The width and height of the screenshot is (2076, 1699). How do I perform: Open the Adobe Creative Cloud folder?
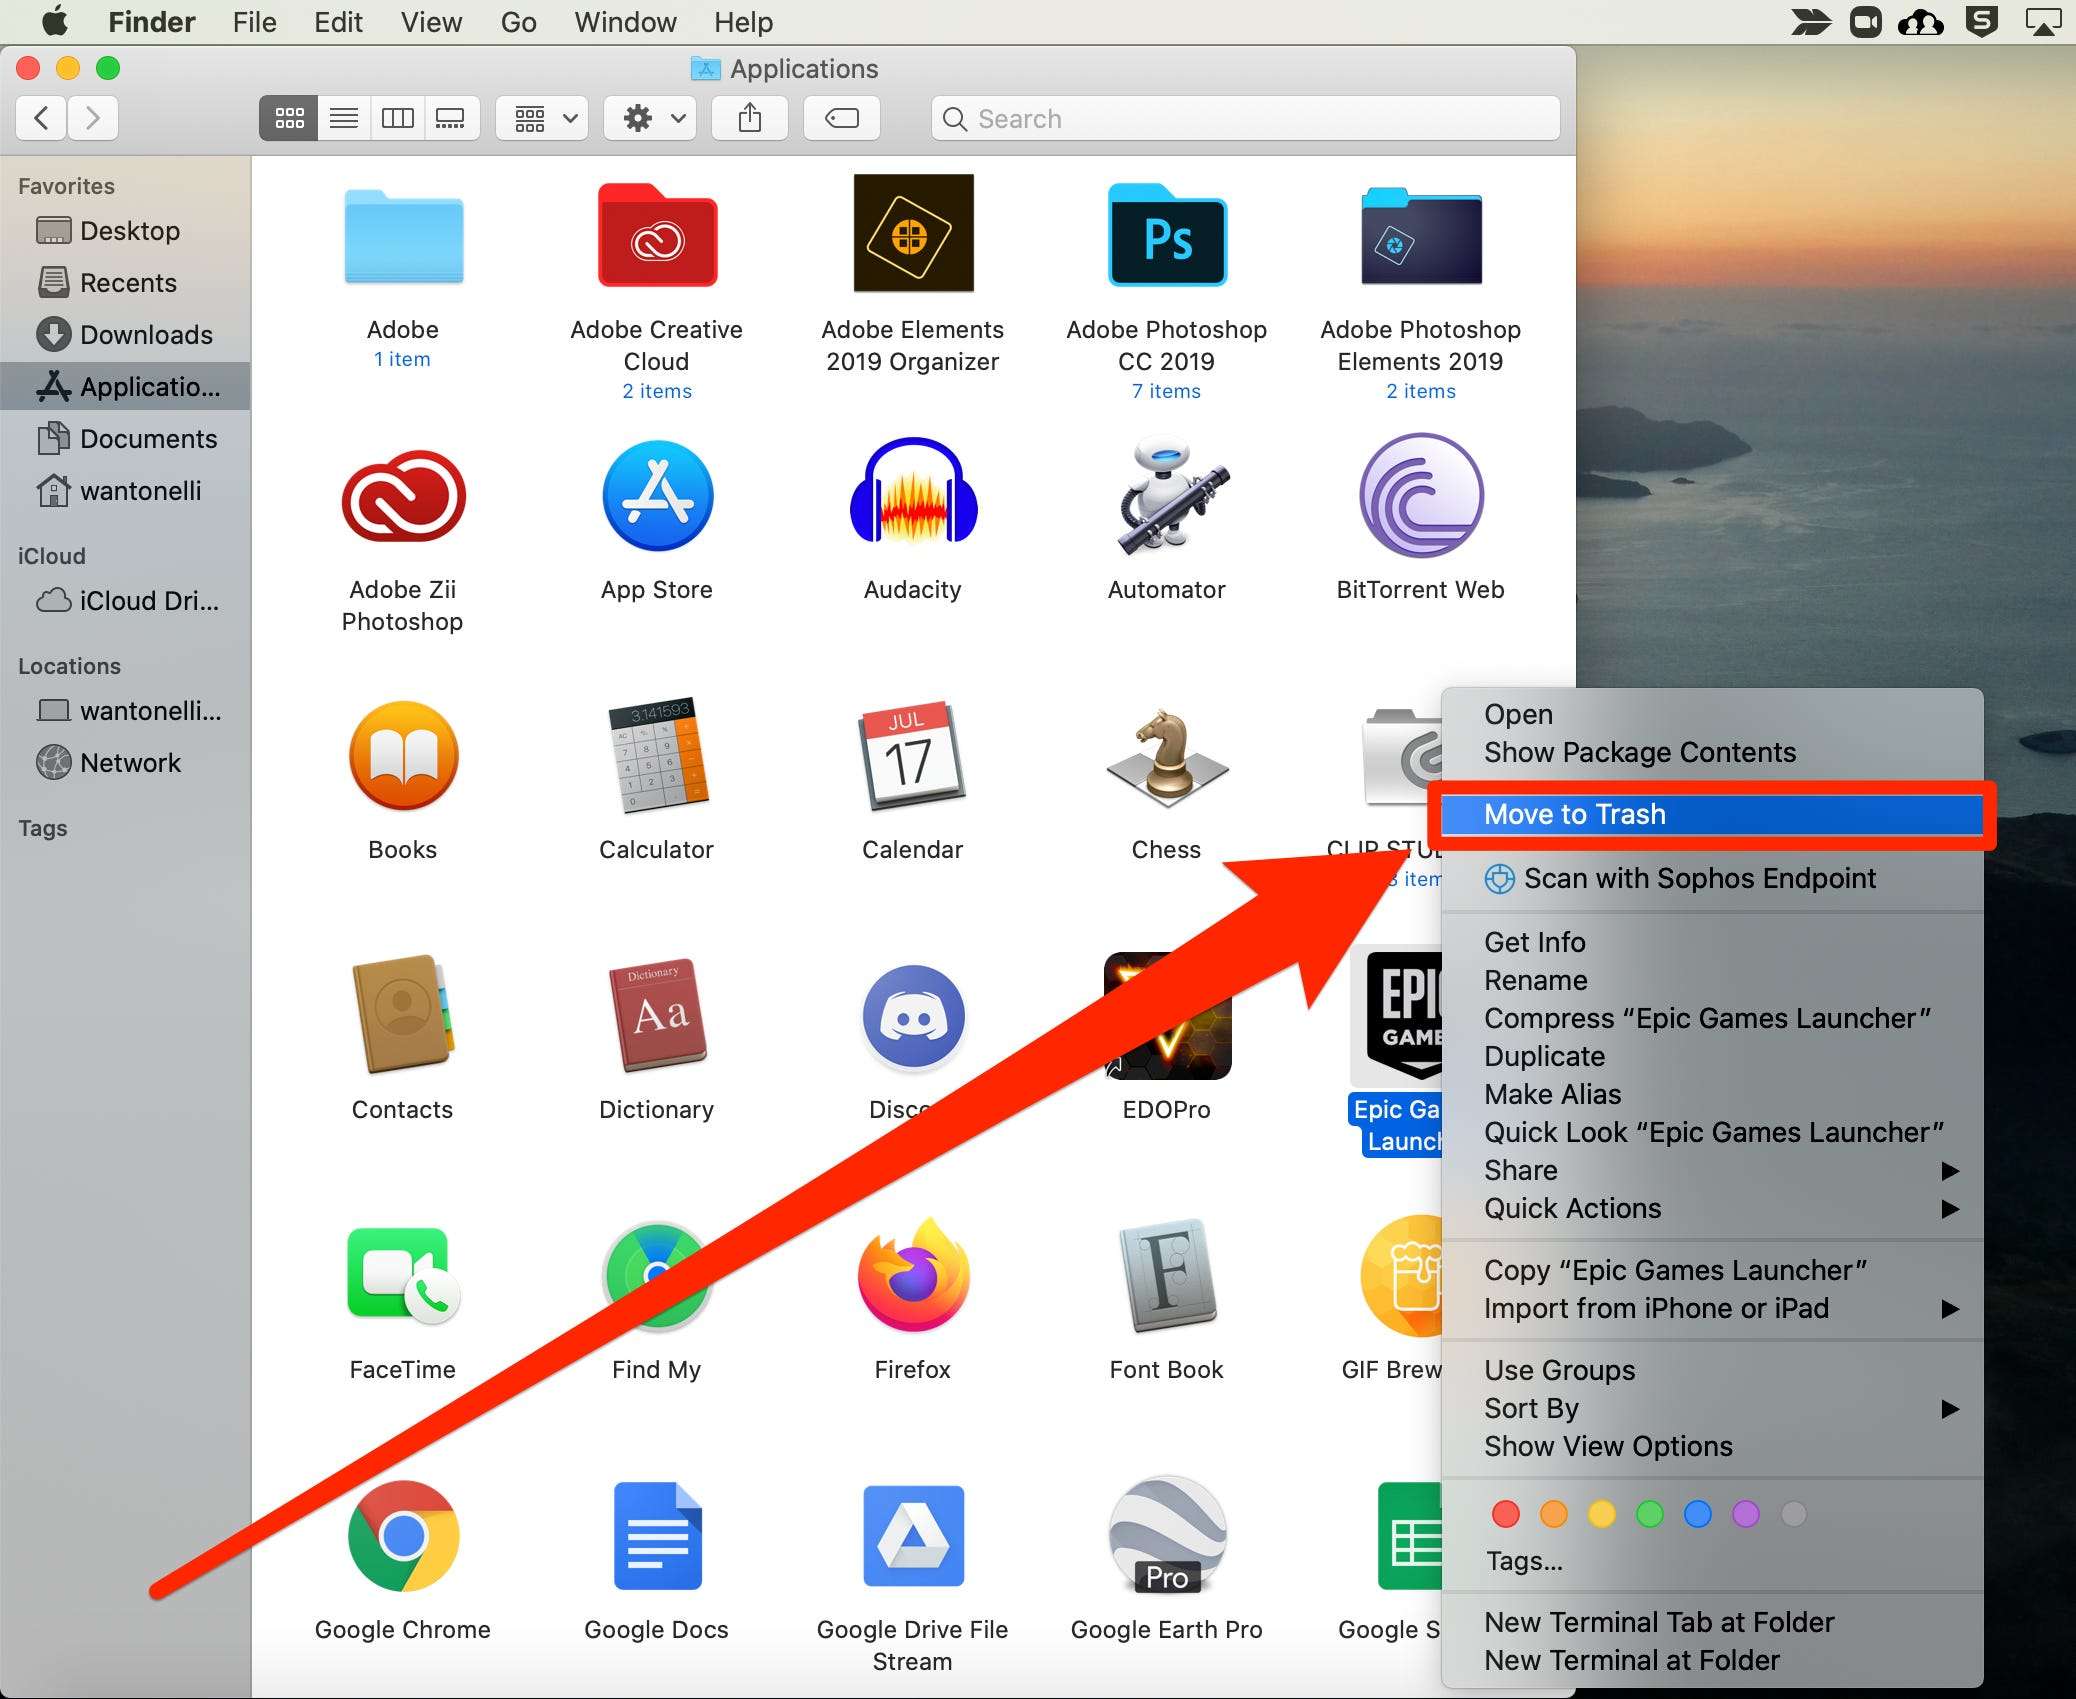657,237
